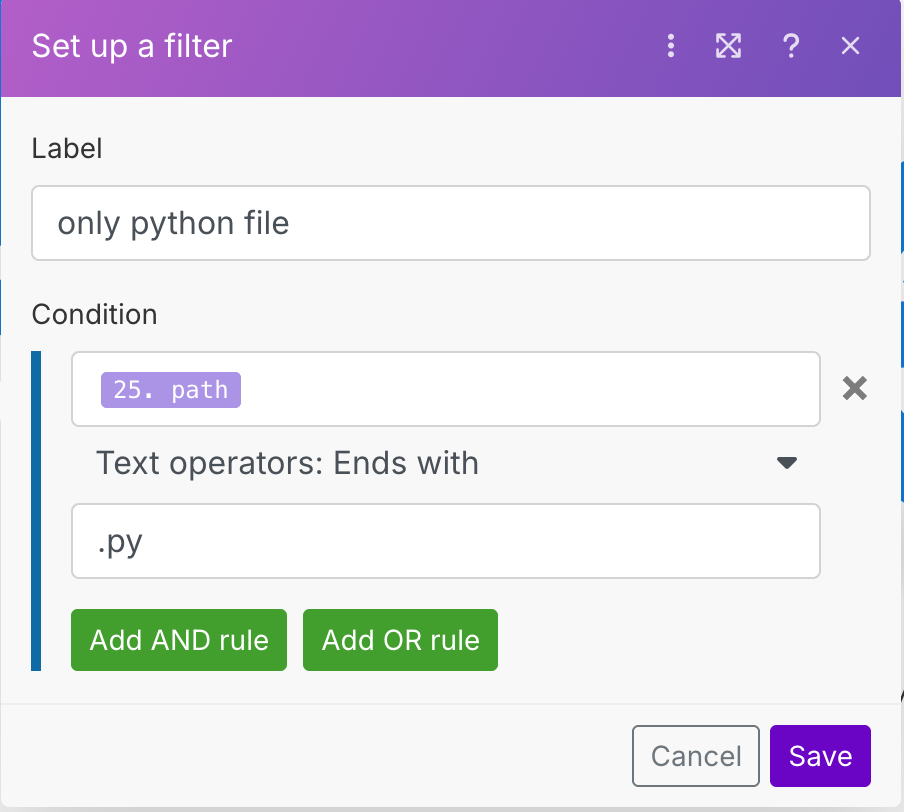The image size is (904, 812).
Task: Remove the condition with the gray X
Action: [854, 389]
